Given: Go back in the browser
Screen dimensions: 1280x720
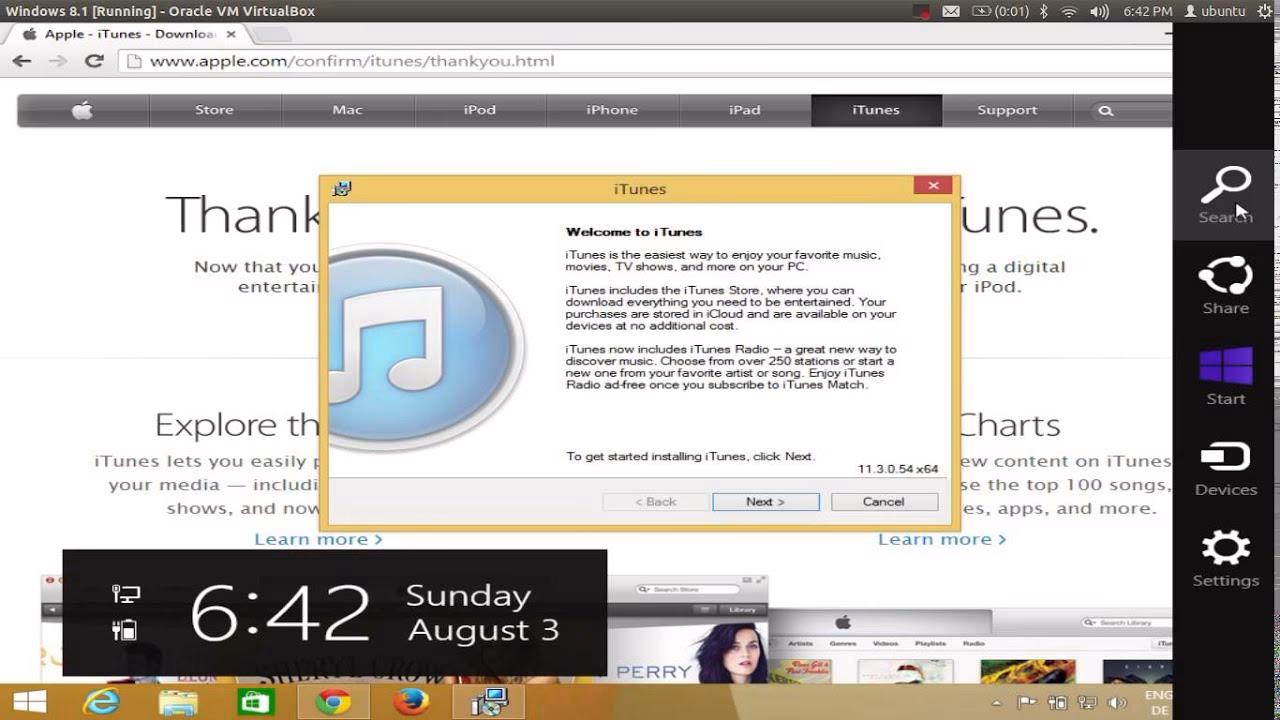Looking at the screenshot, I should pos(21,61).
